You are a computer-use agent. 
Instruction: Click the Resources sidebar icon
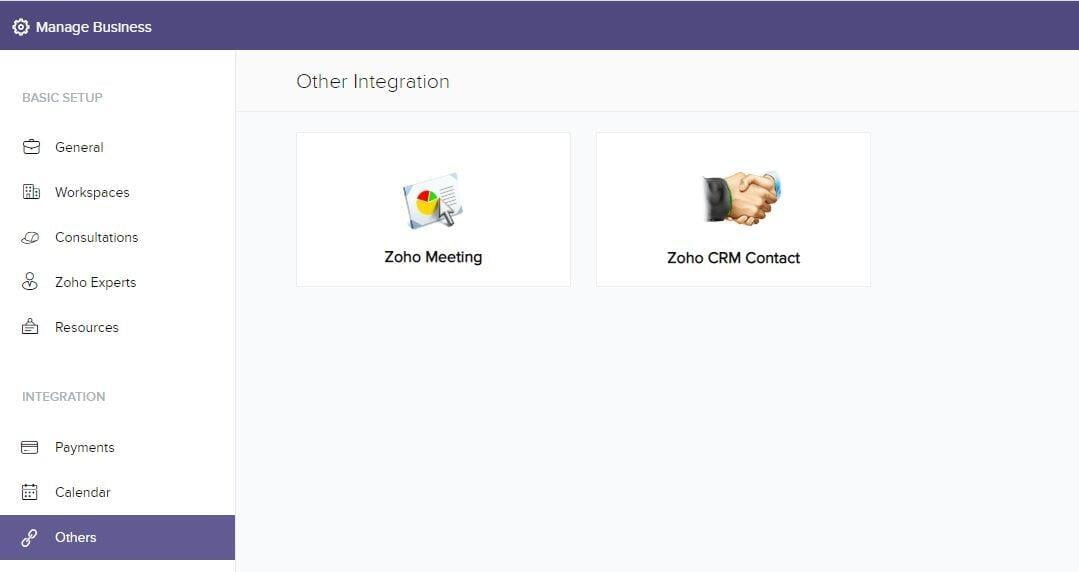tap(30, 326)
